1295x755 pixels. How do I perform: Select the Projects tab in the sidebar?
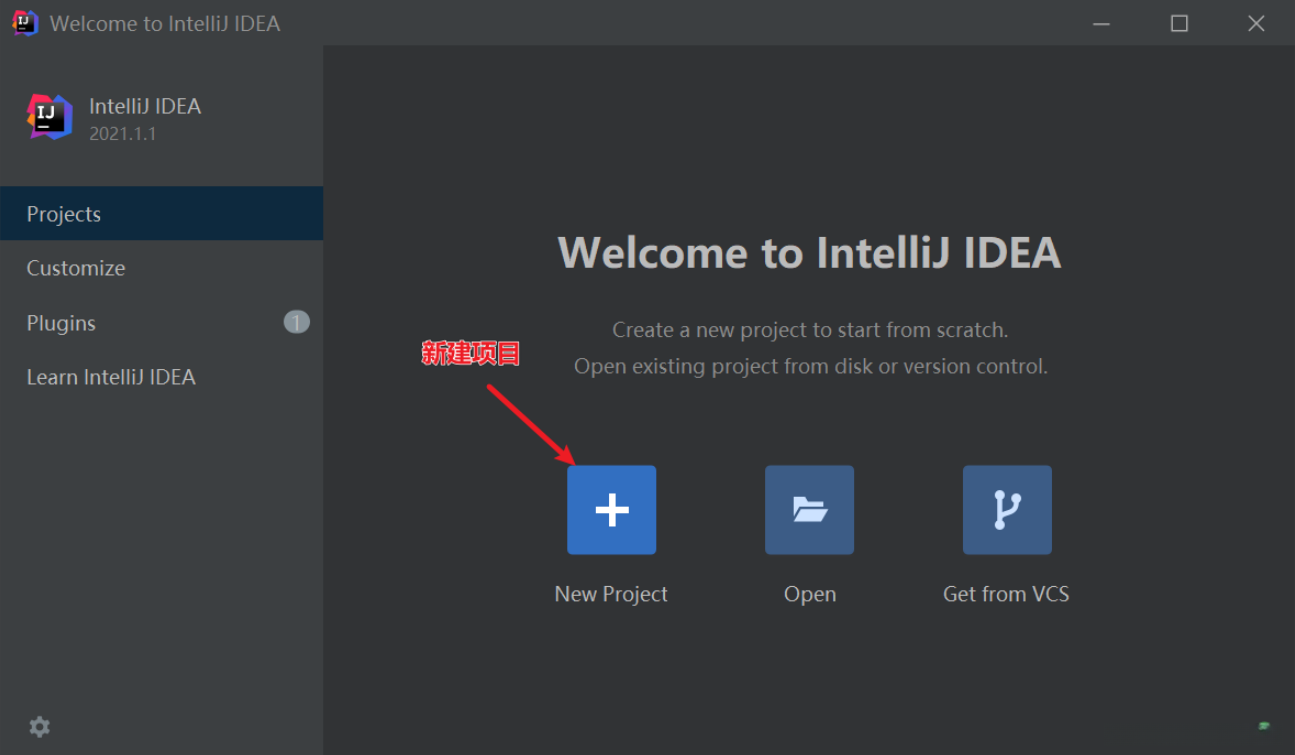pos(64,214)
